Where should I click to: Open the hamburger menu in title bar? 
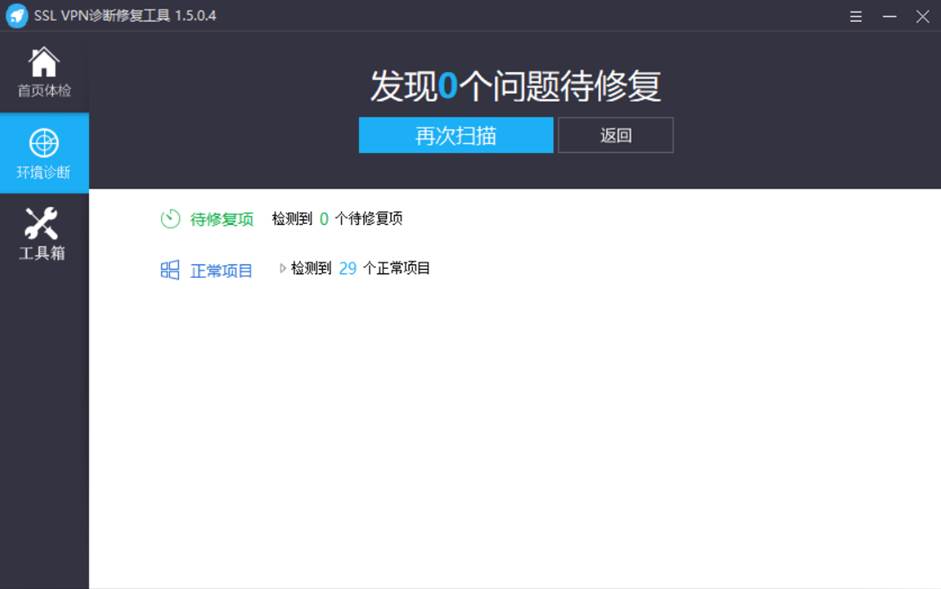tap(856, 16)
